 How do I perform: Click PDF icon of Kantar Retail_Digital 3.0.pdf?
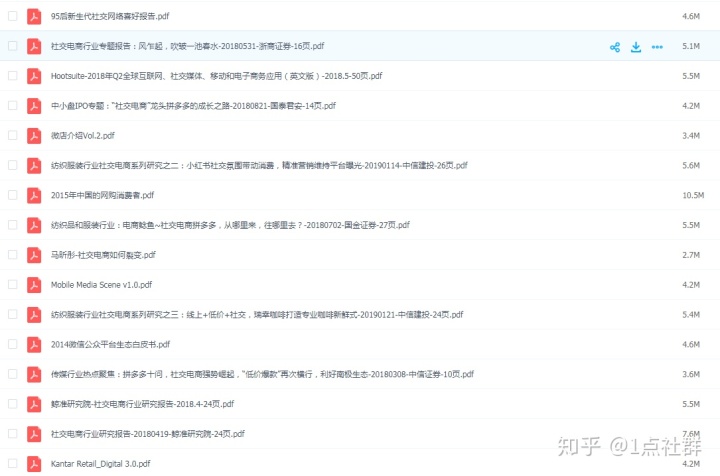(34, 464)
